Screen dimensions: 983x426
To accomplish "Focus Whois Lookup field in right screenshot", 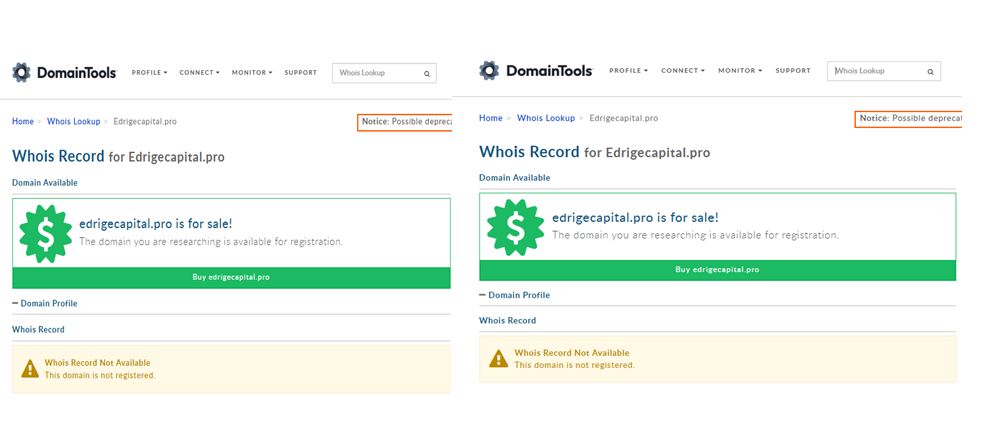I will point(883,71).
